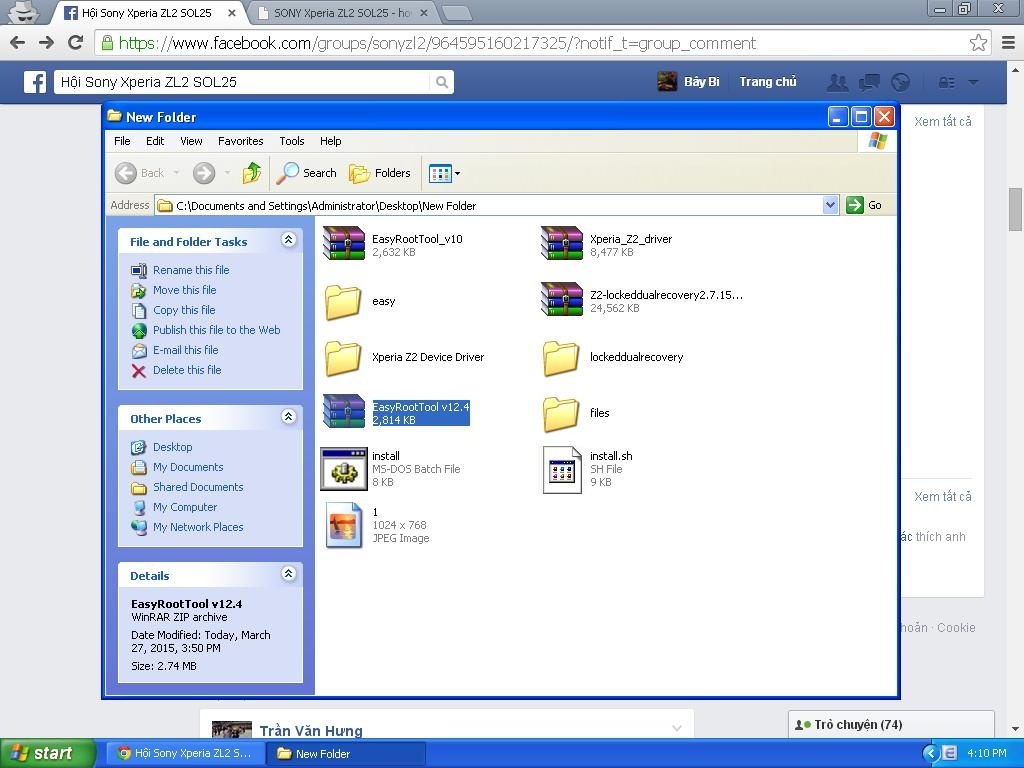Collapse the File and Folder Tasks panel
This screenshot has width=1024, height=768.
289,240
